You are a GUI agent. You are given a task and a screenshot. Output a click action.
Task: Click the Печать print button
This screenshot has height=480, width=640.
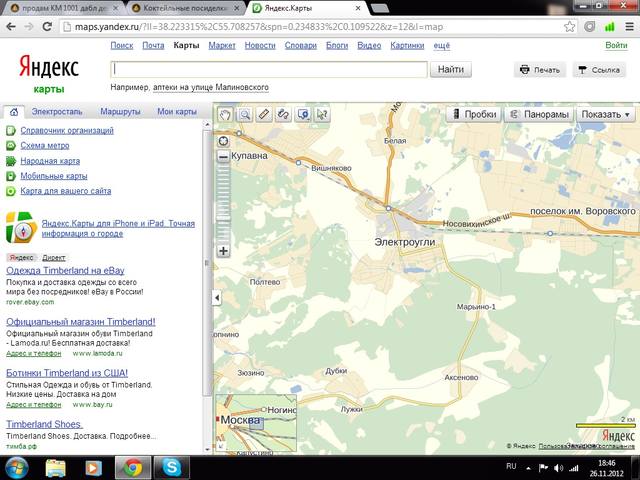[539, 70]
